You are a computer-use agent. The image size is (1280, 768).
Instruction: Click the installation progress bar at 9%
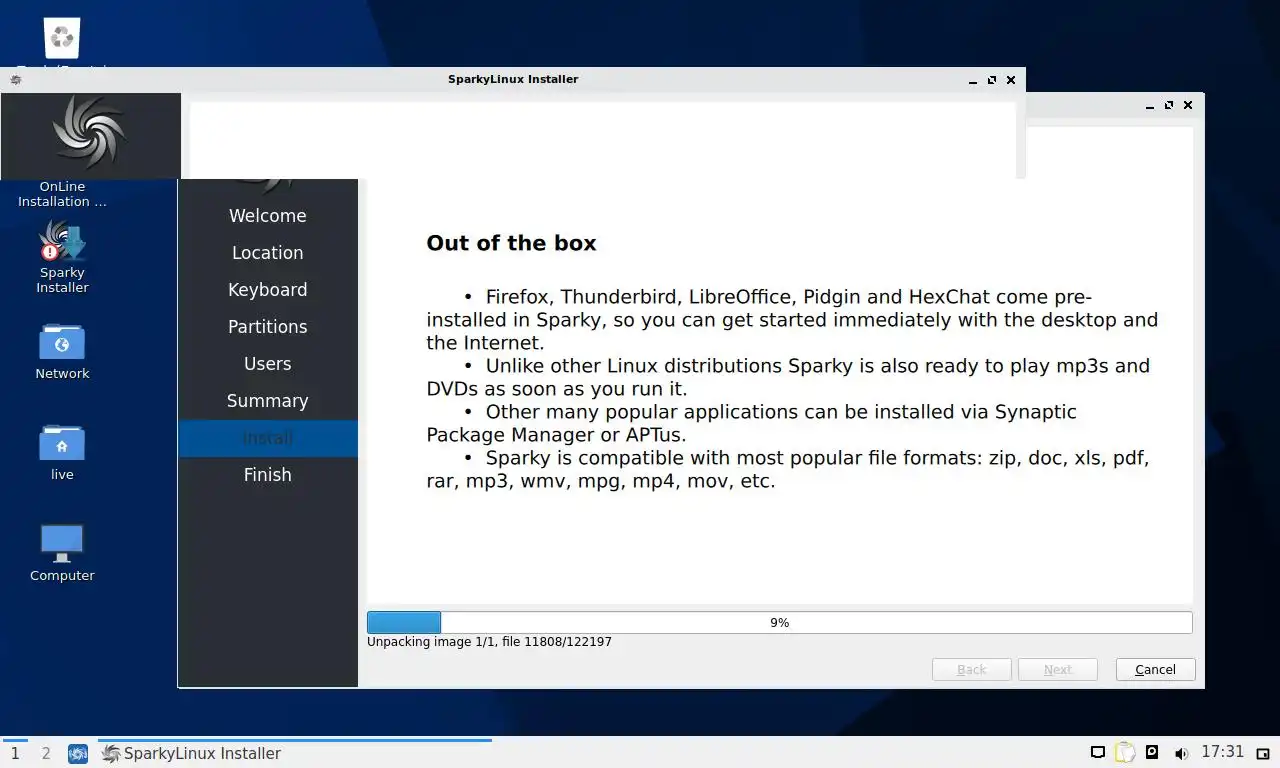779,622
